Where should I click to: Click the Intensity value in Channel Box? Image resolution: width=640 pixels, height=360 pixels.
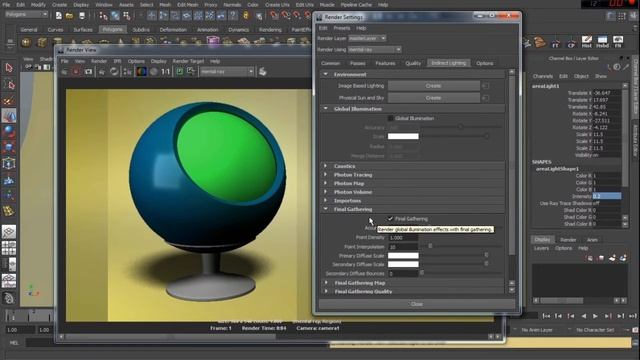click(x=607, y=196)
